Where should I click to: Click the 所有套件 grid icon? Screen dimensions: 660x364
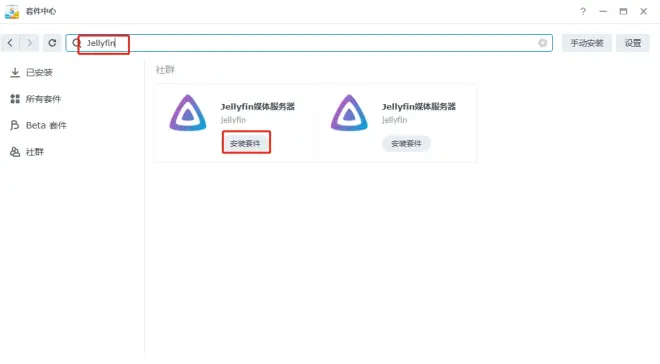pyautogui.click(x=15, y=99)
